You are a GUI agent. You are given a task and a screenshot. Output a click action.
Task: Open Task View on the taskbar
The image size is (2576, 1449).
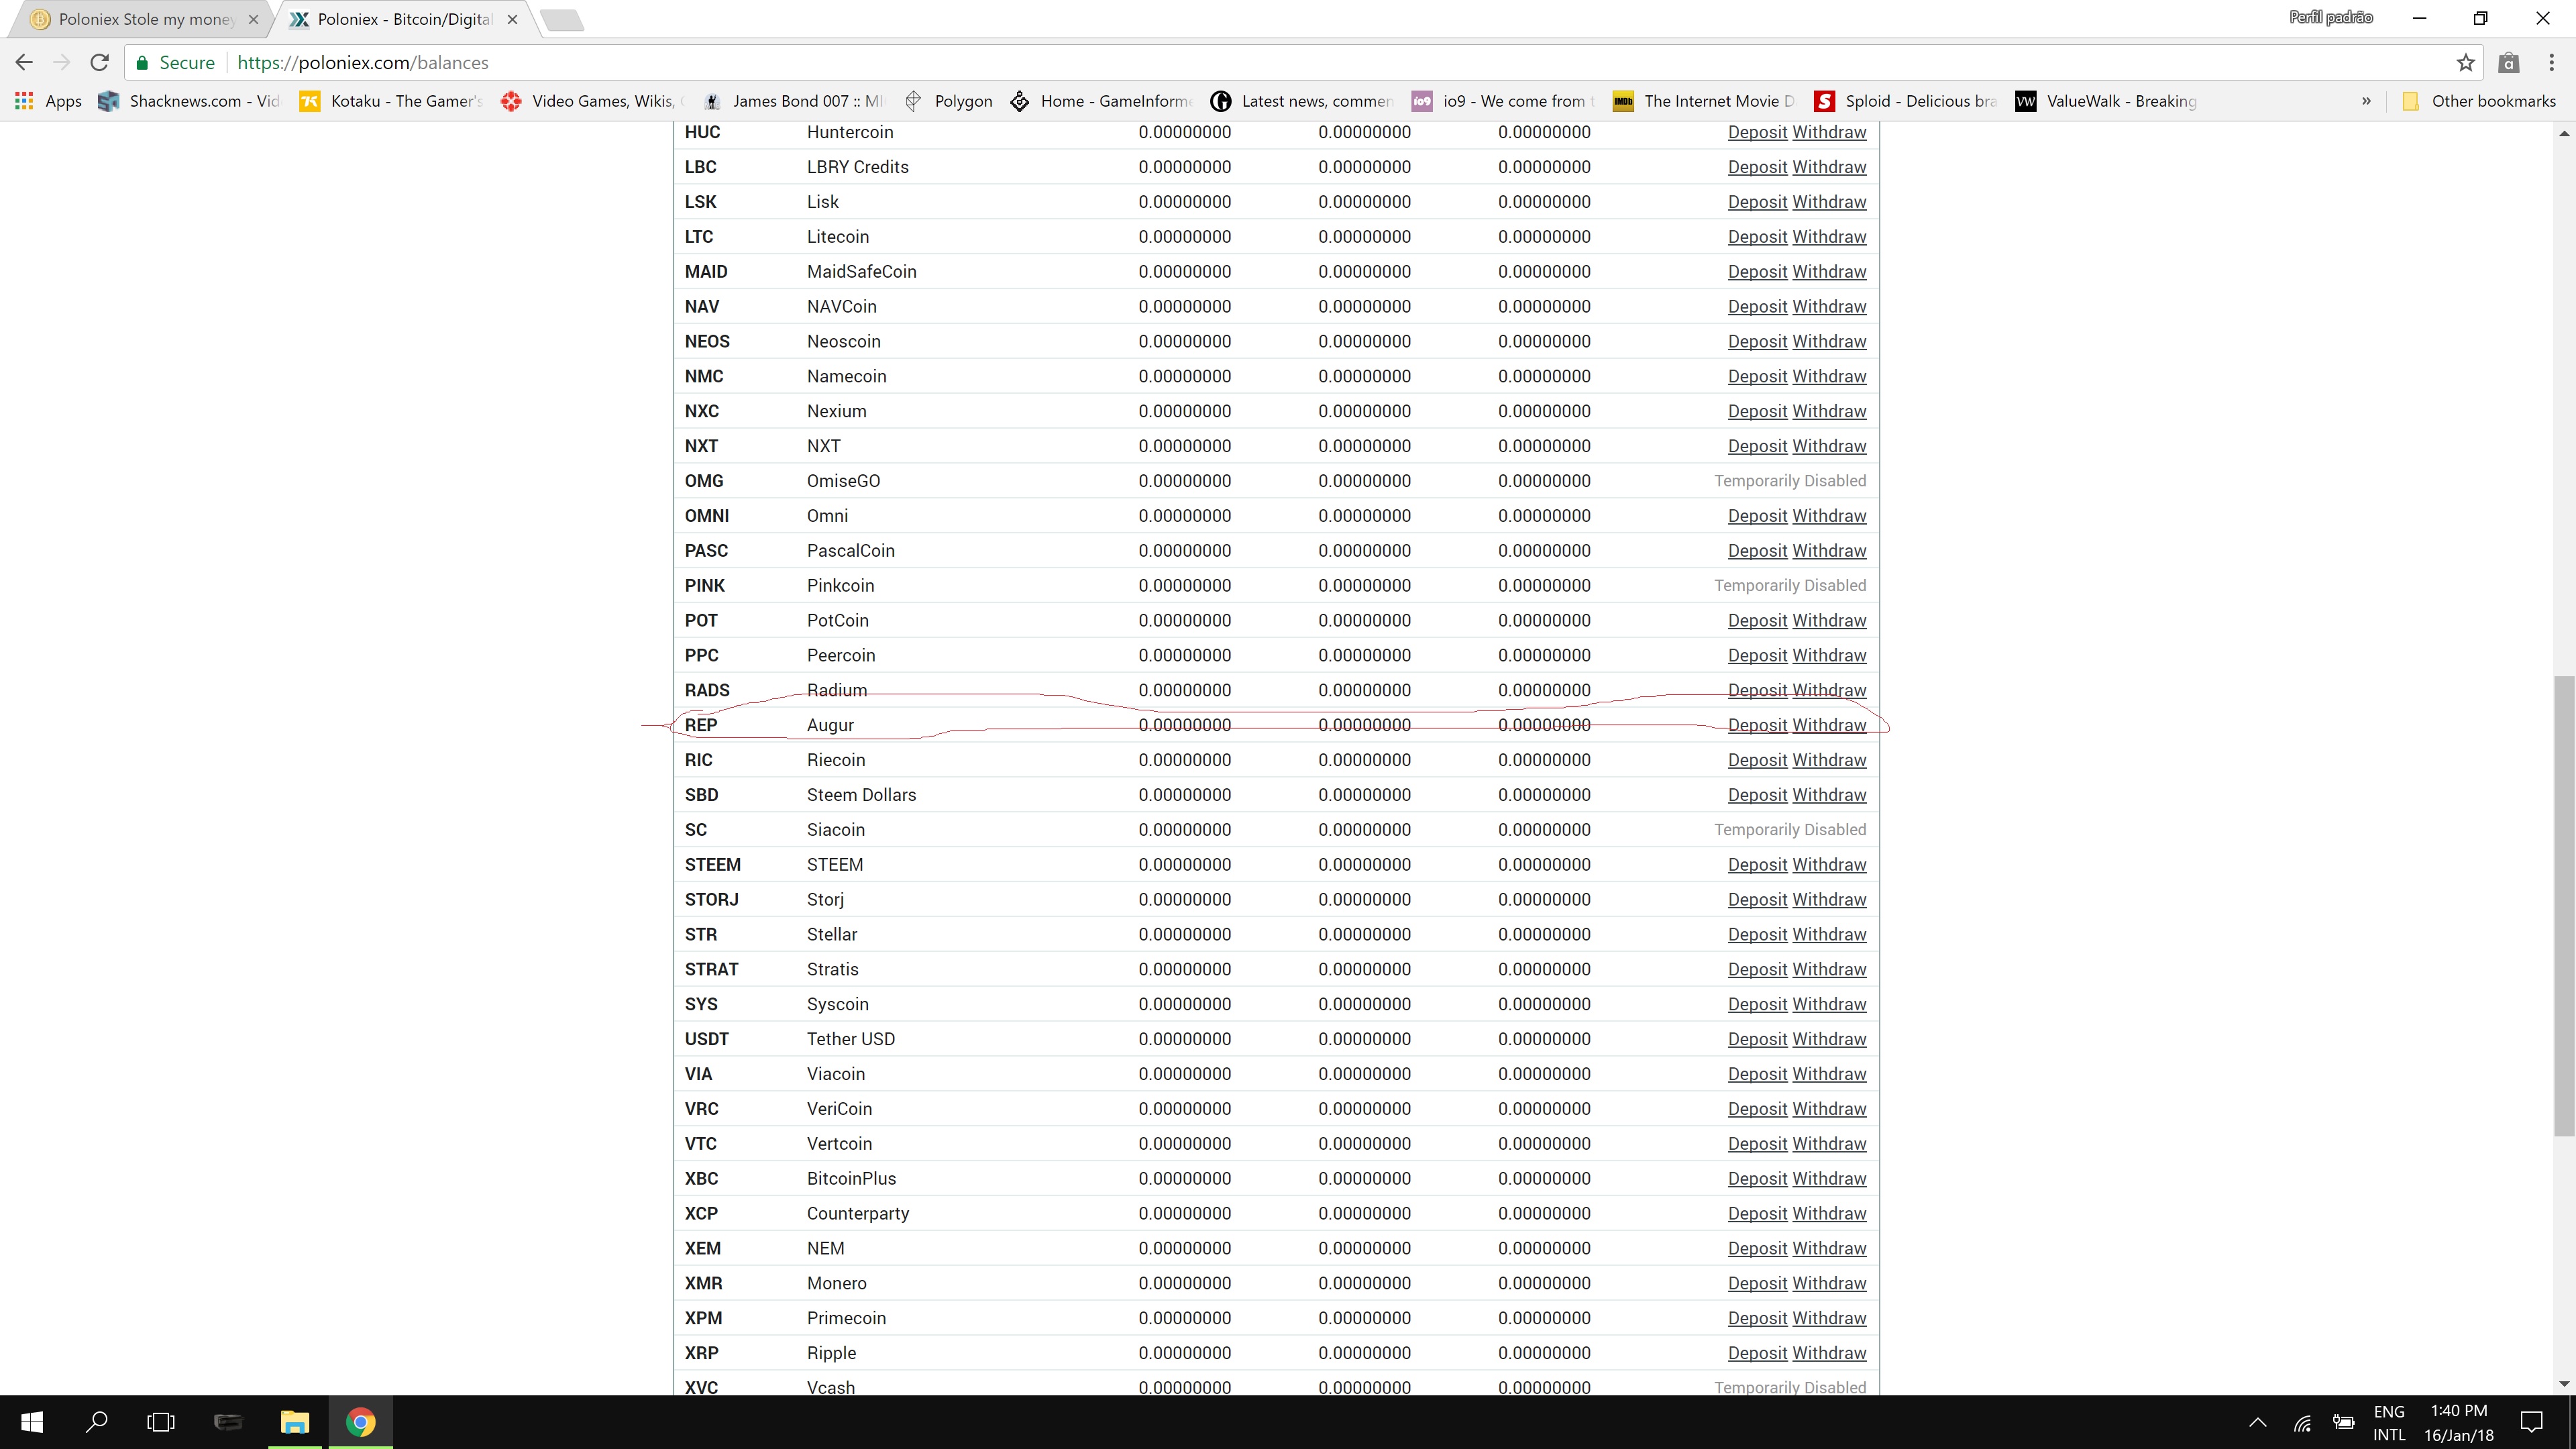tap(161, 1422)
